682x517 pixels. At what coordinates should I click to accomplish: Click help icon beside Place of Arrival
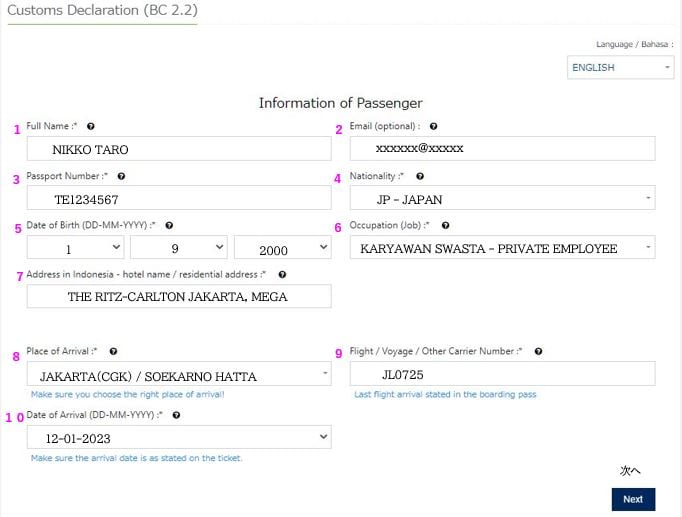click(x=113, y=352)
